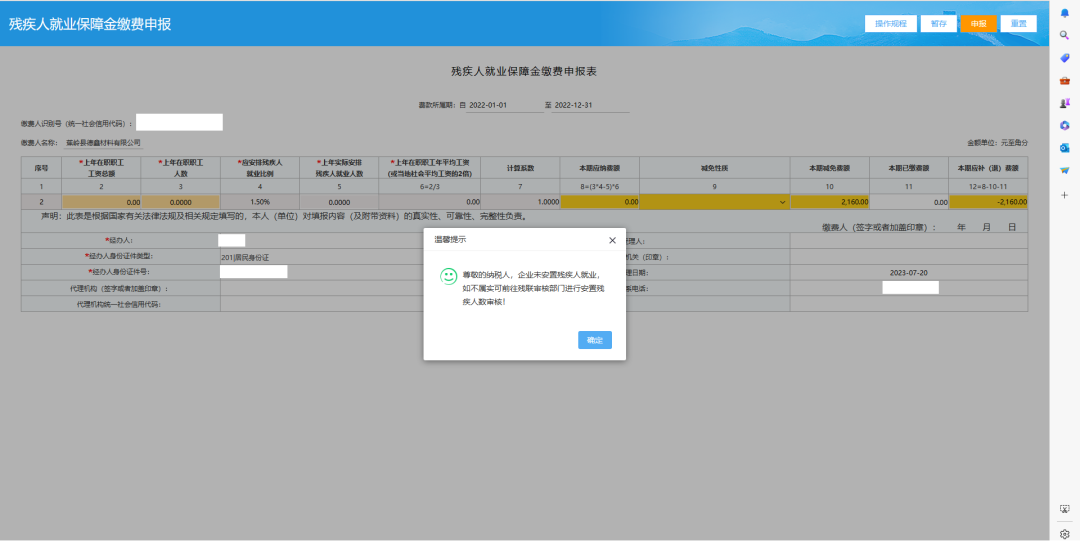Open the red toolbox icon in sidebar
Screen dimensions: 1080x541
tap(1065, 80)
